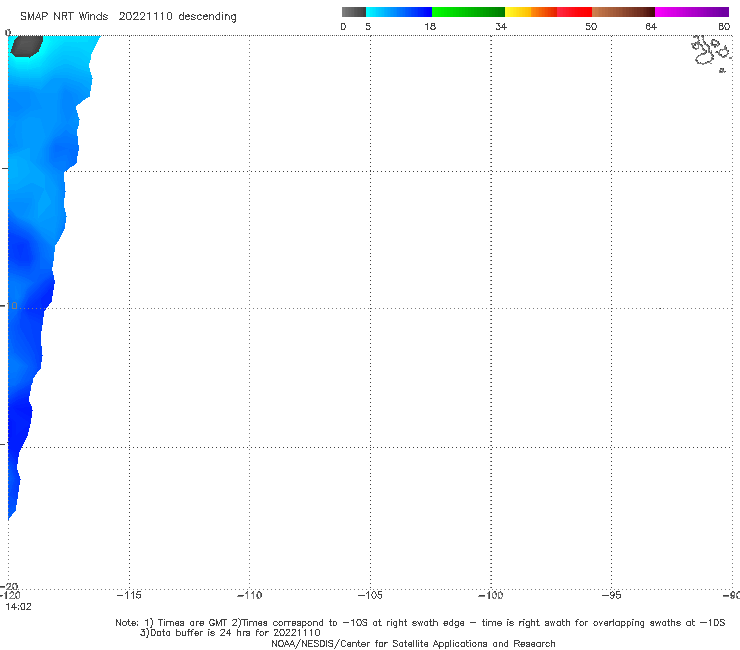Click the color bar label '5'

[x=368, y=26]
